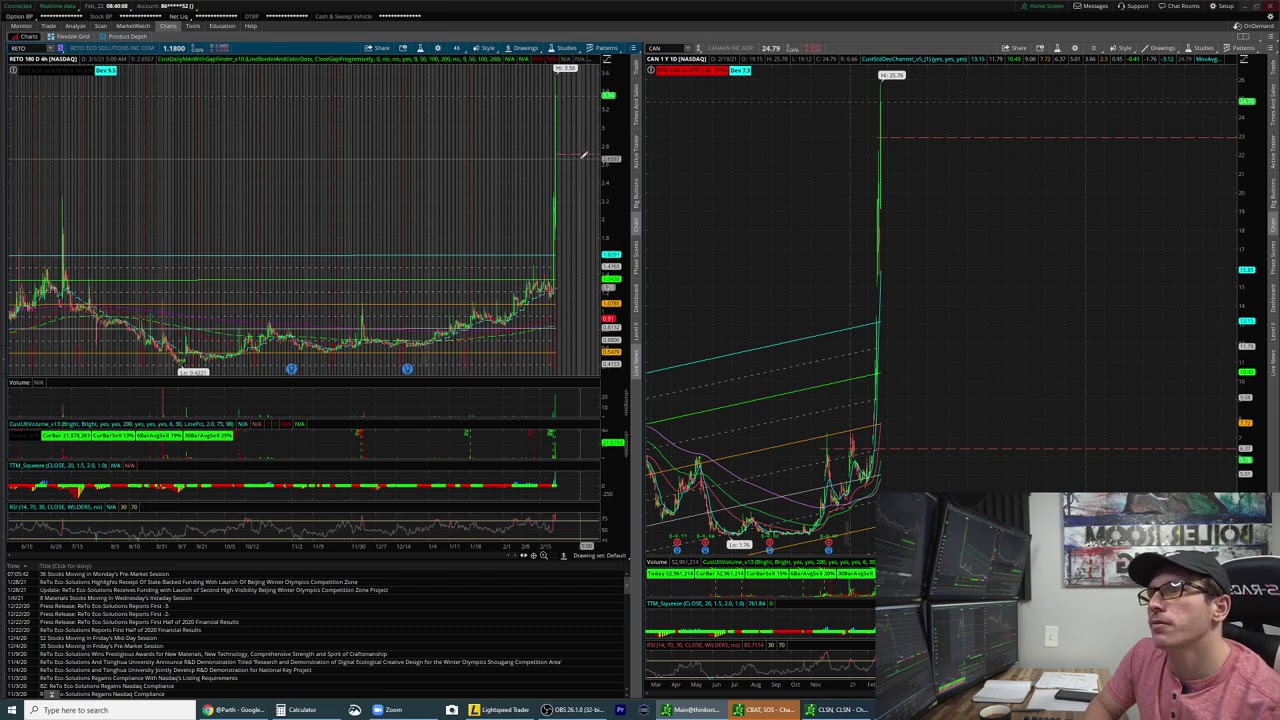1280x720 pixels.
Task: Click the camera icon beside CAN Share button
Action: click(1040, 48)
